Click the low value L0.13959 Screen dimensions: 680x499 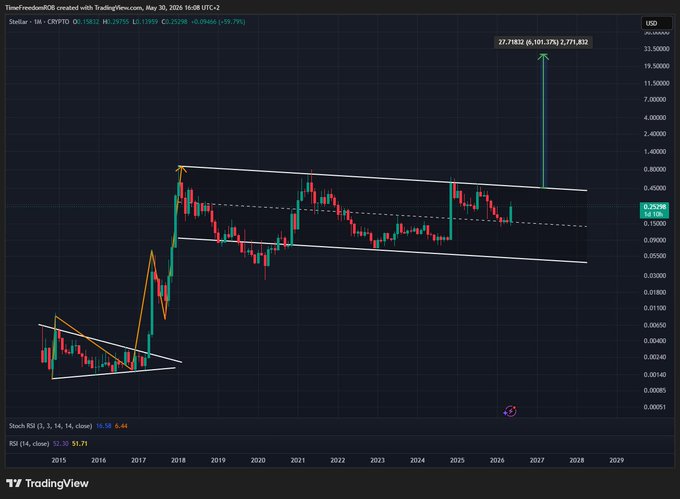pyautogui.click(x=145, y=22)
